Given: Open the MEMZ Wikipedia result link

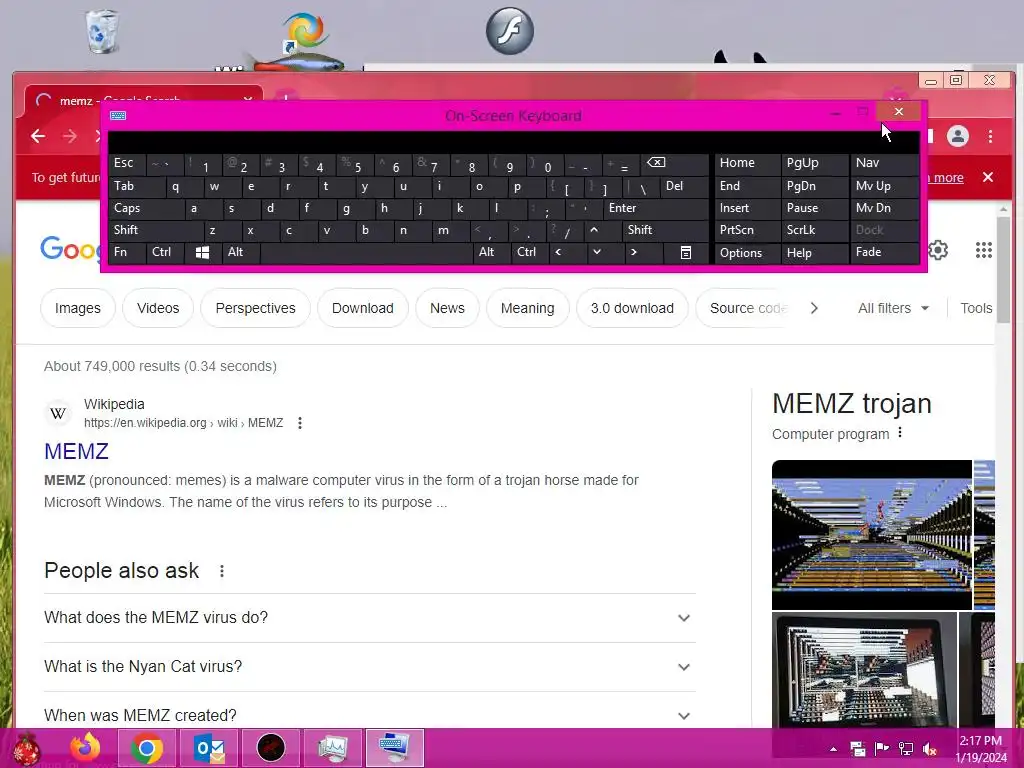Looking at the screenshot, I should (x=76, y=451).
